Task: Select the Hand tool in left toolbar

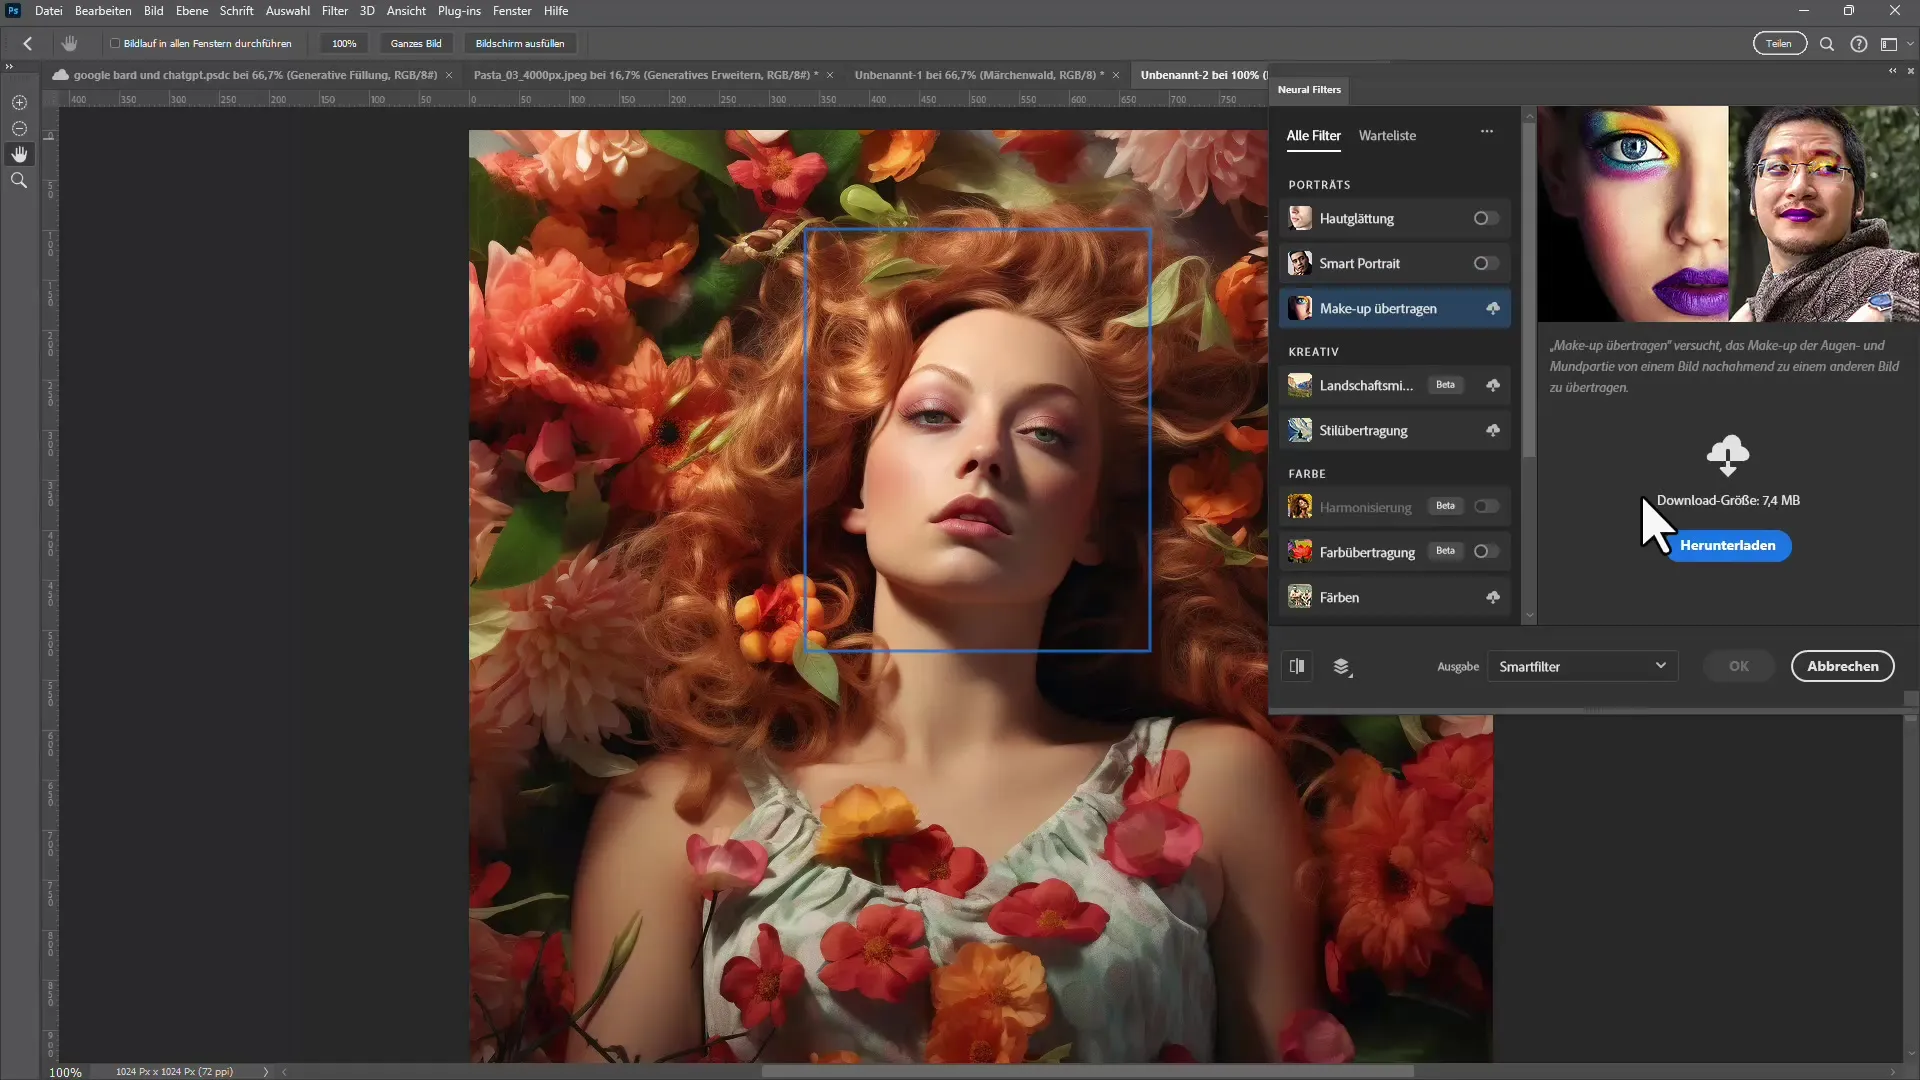Action: click(x=19, y=154)
